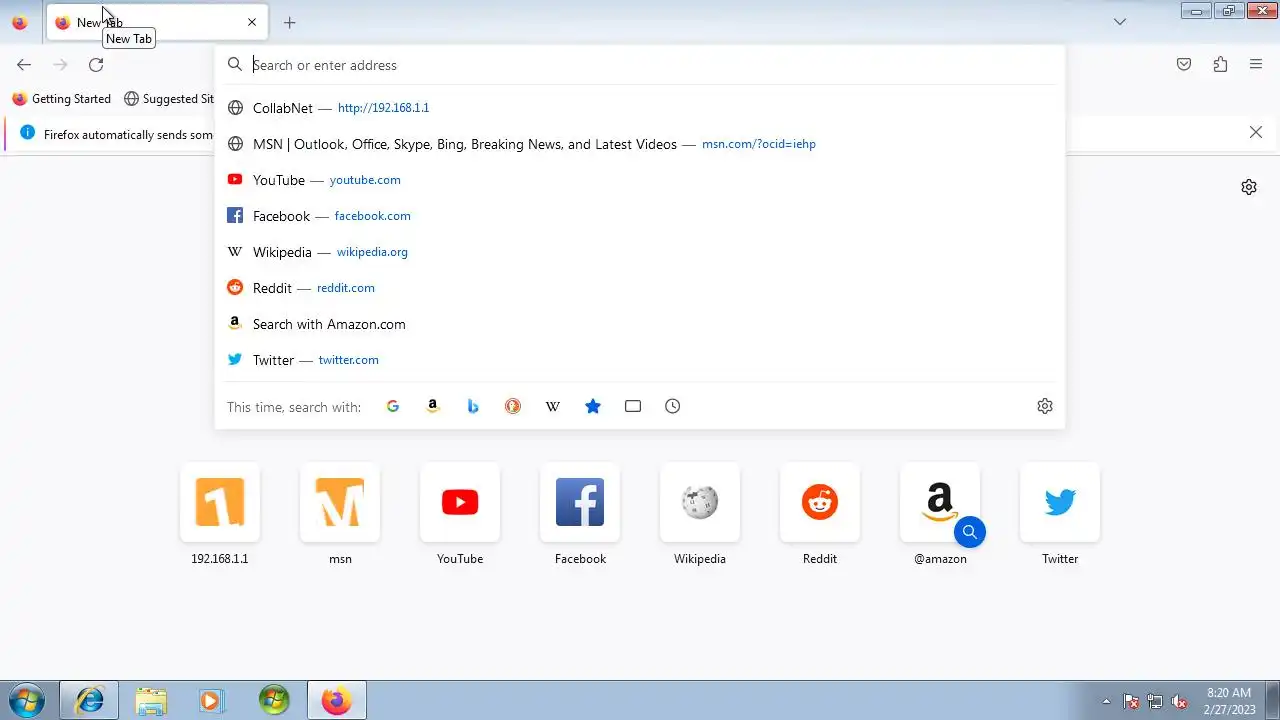Image resolution: width=1280 pixels, height=720 pixels.
Task: Open the taskbar clock showing 8:20 AM
Action: [1229, 700]
